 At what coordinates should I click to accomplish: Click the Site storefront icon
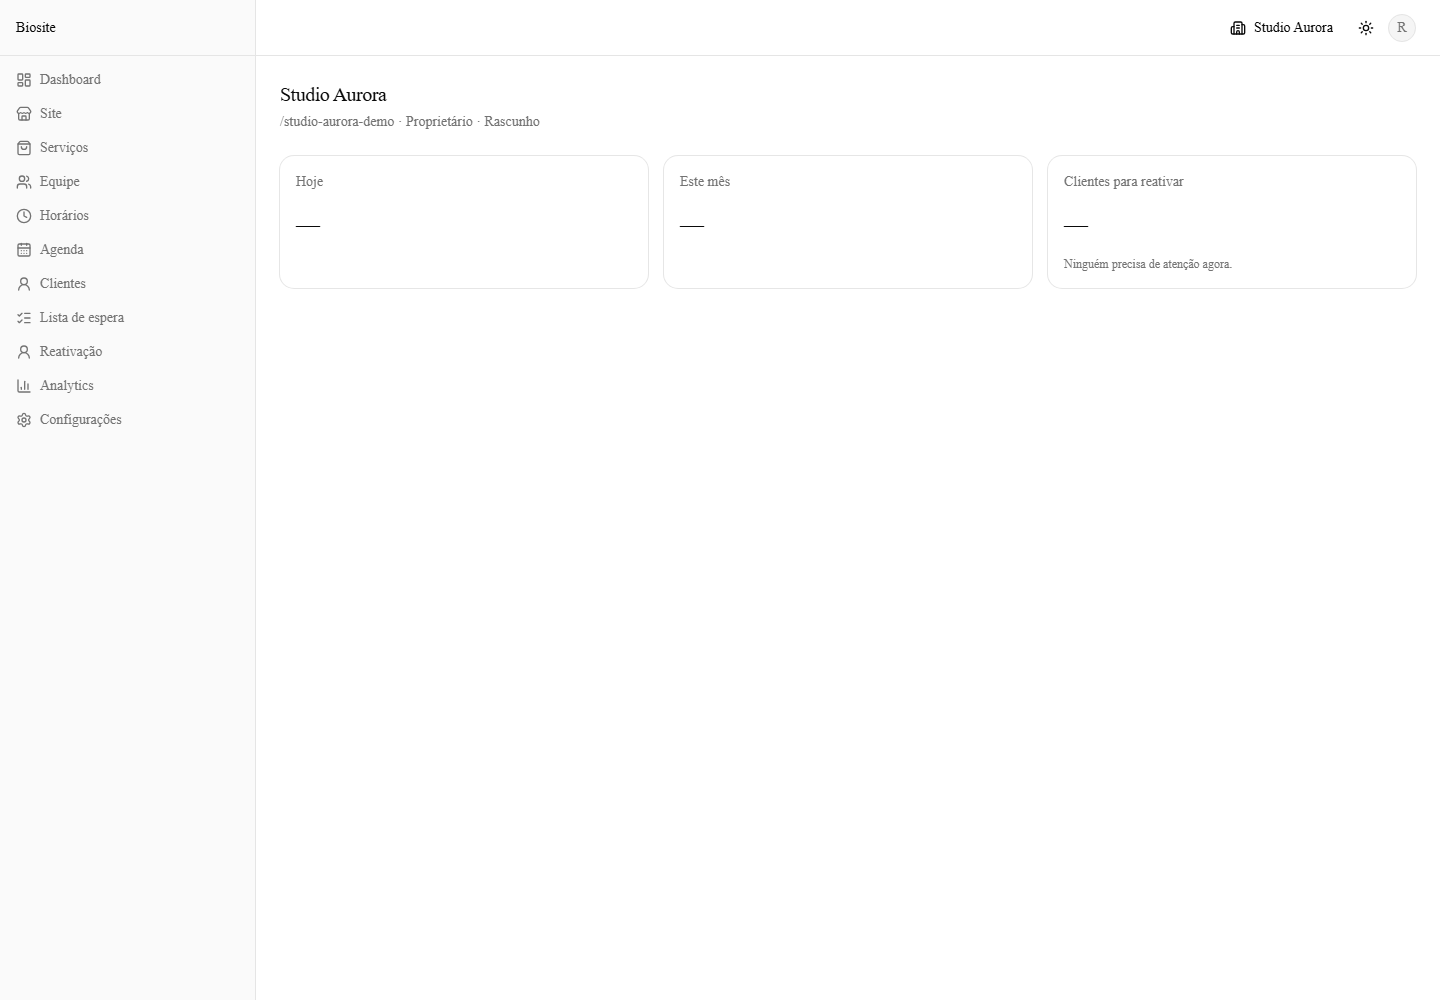coord(24,114)
